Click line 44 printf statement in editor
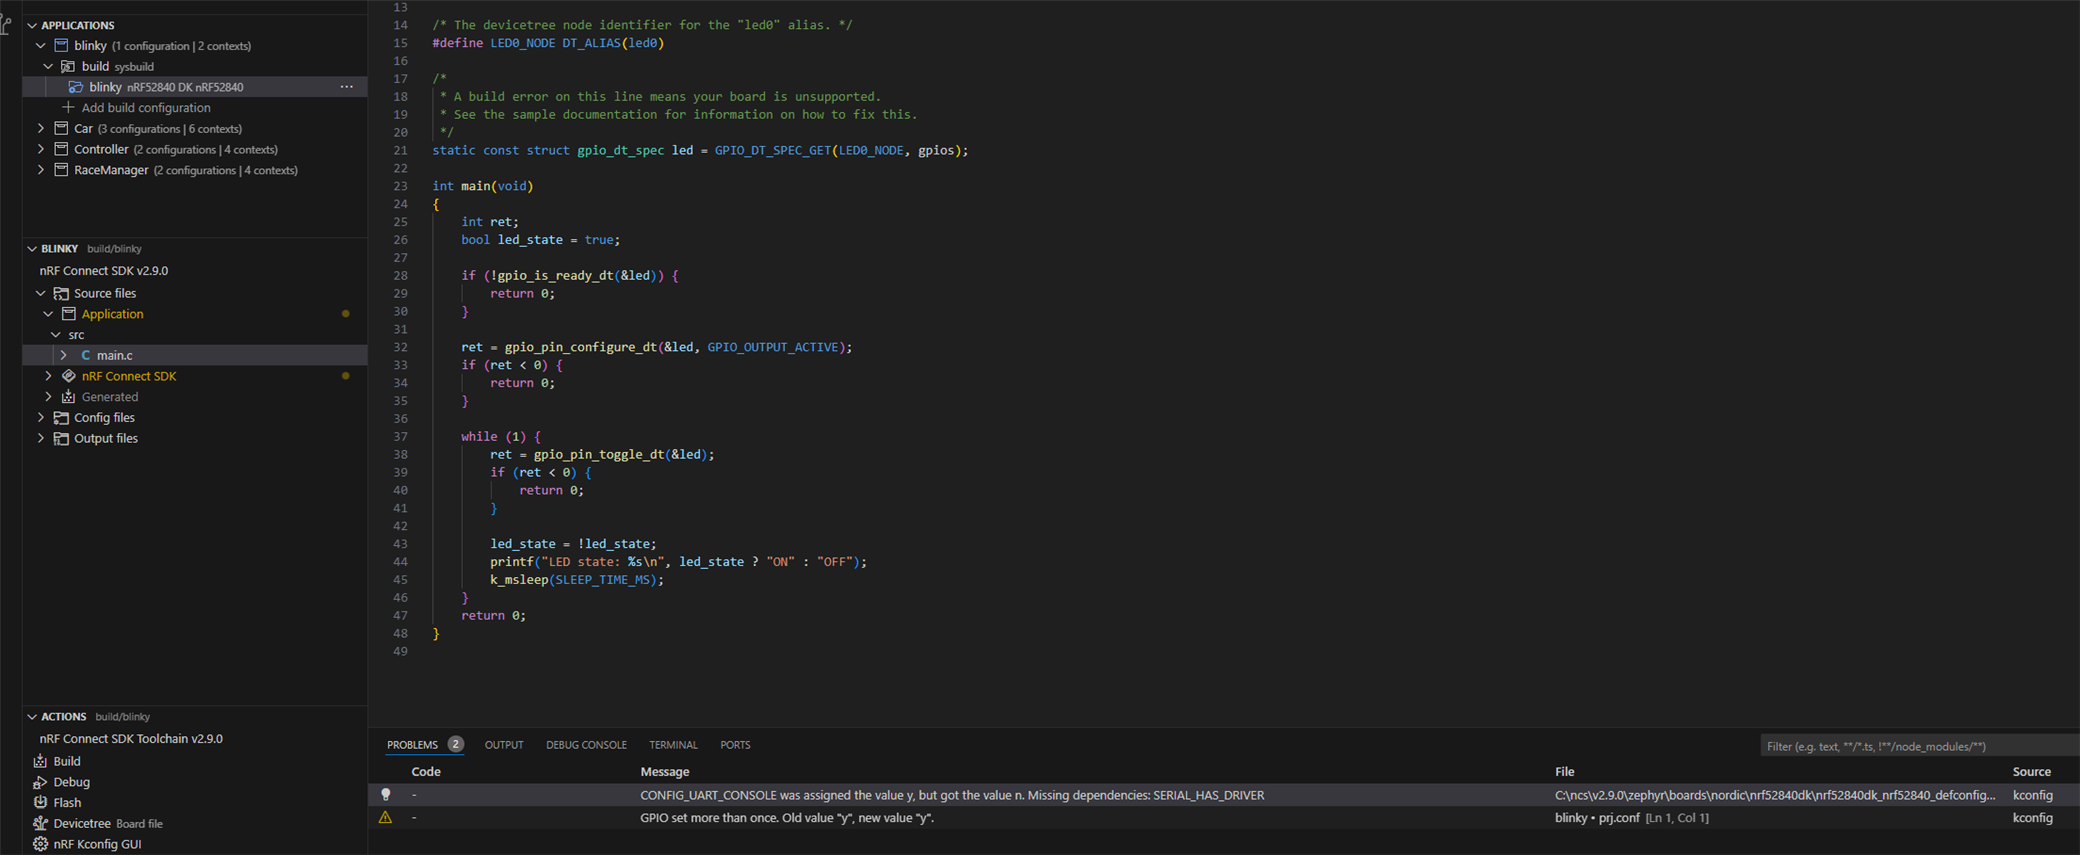 (x=678, y=561)
